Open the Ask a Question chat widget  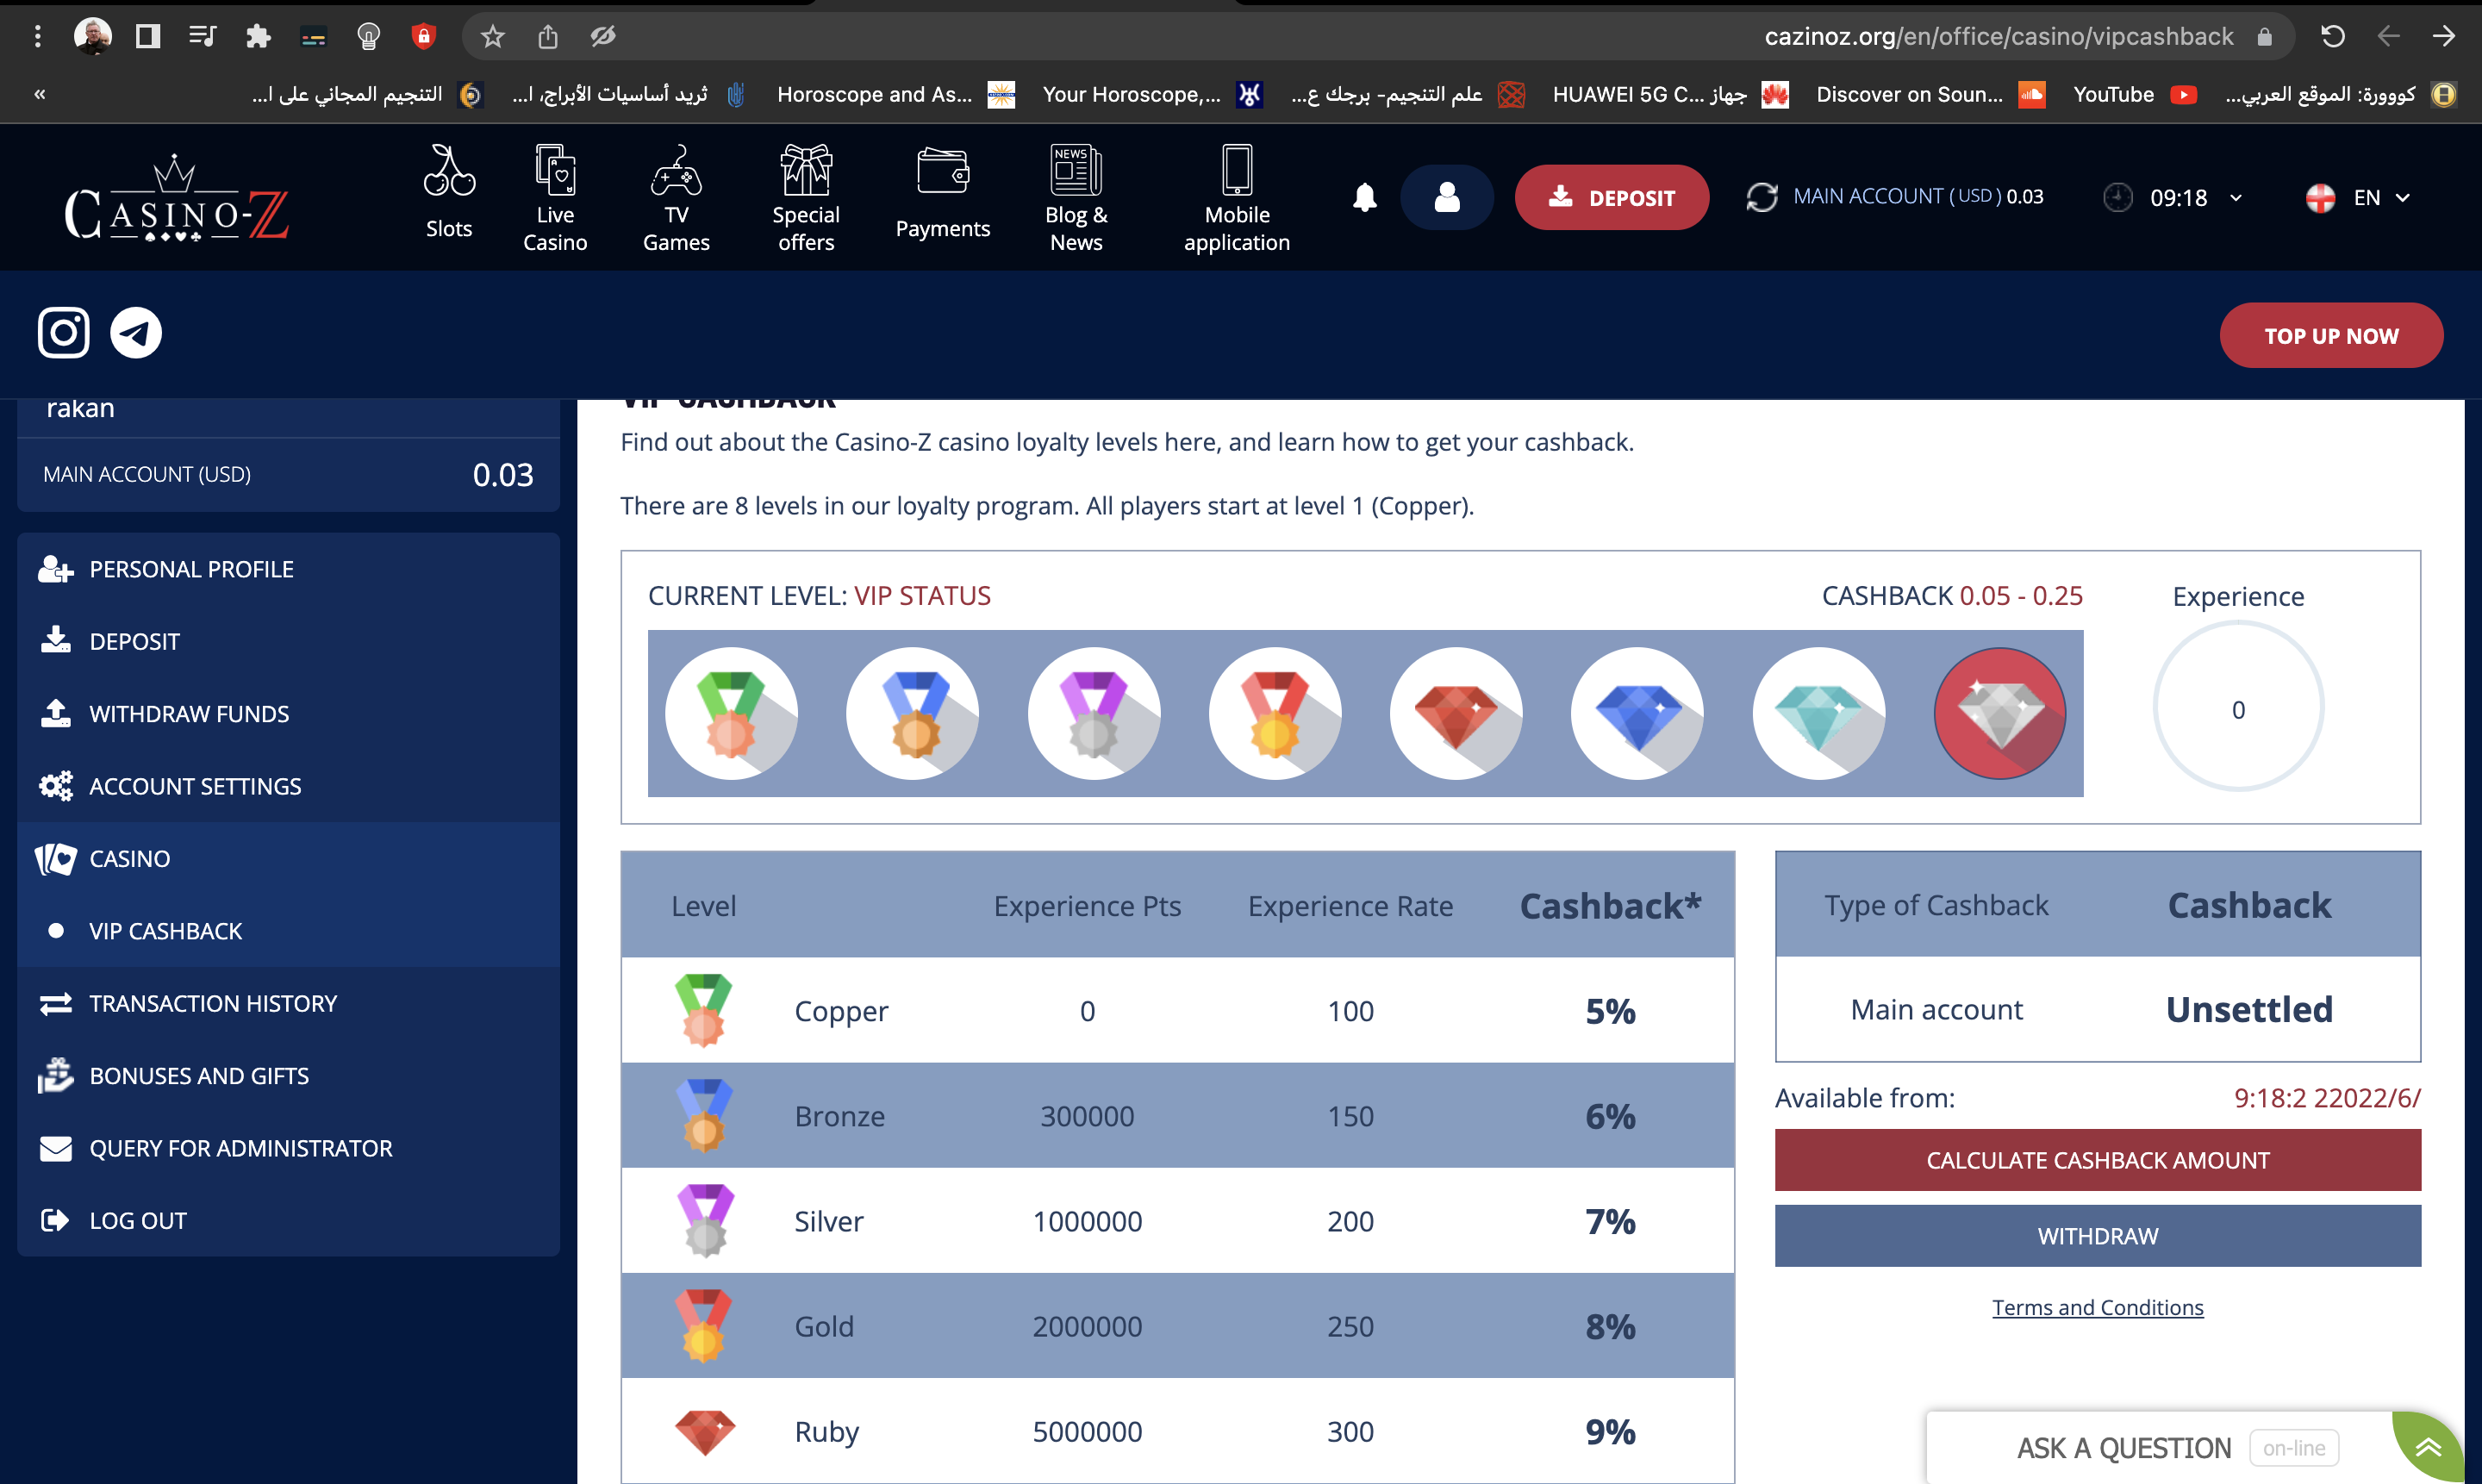click(x=2123, y=1447)
